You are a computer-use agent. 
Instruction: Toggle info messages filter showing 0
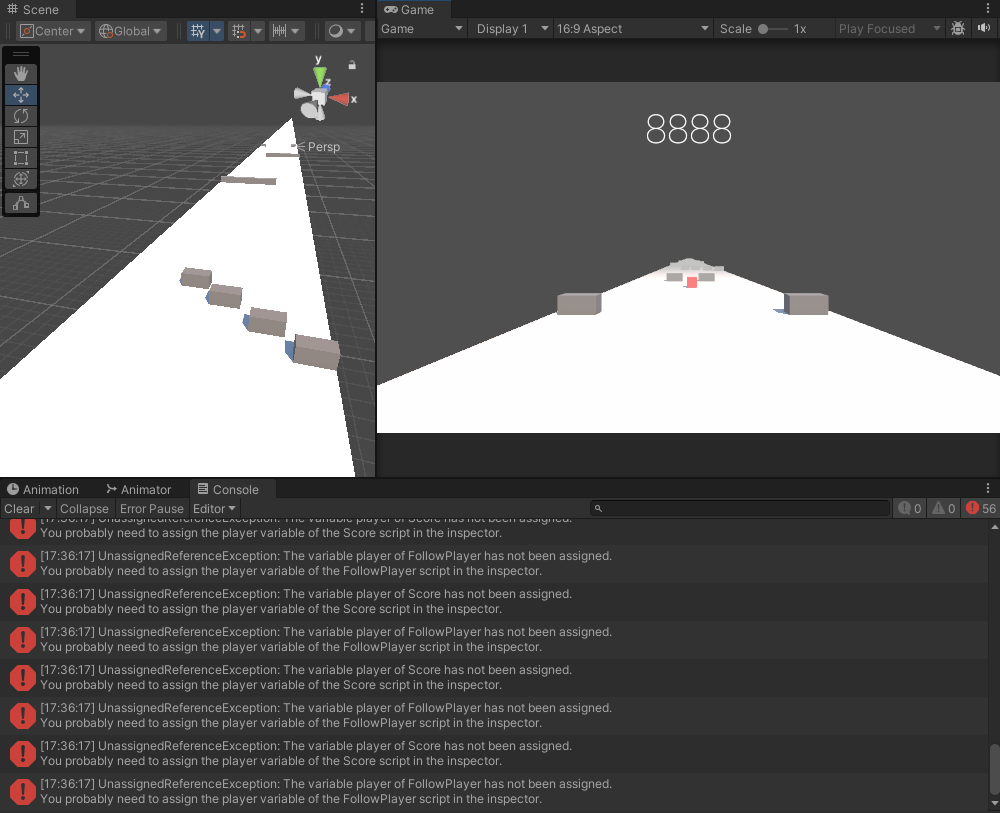pyautogui.click(x=910, y=508)
